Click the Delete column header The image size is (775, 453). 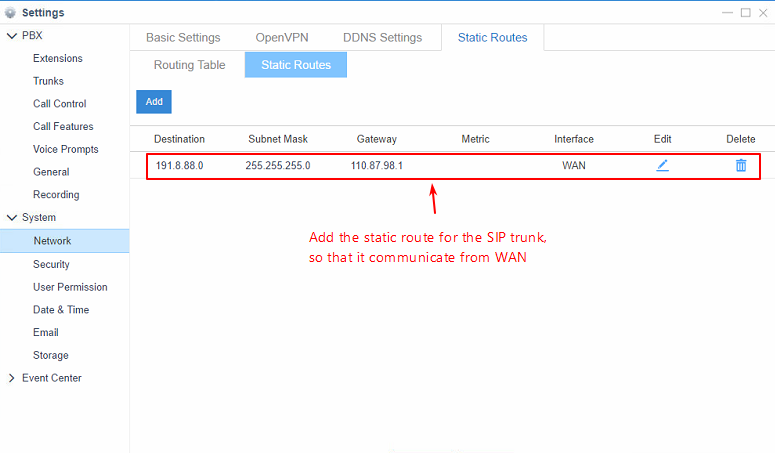[x=741, y=139]
